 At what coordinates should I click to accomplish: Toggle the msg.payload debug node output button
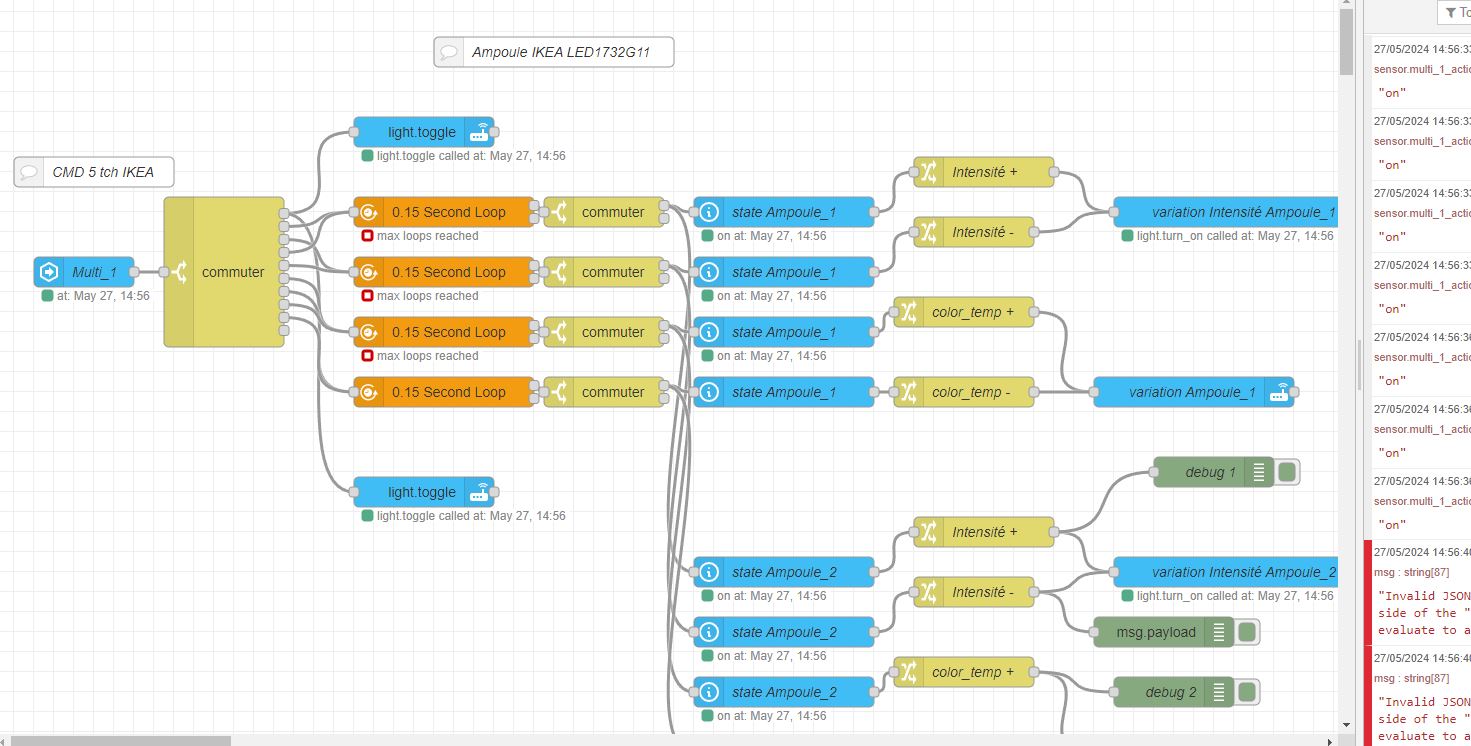click(1247, 632)
